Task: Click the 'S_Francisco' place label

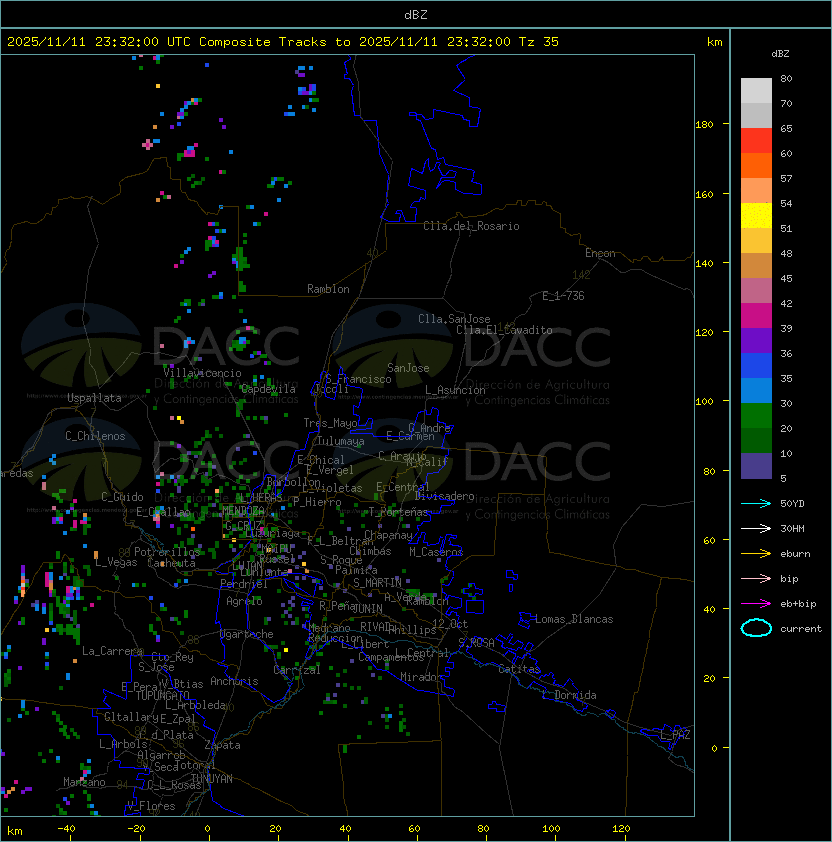Action: pyautogui.click(x=359, y=379)
